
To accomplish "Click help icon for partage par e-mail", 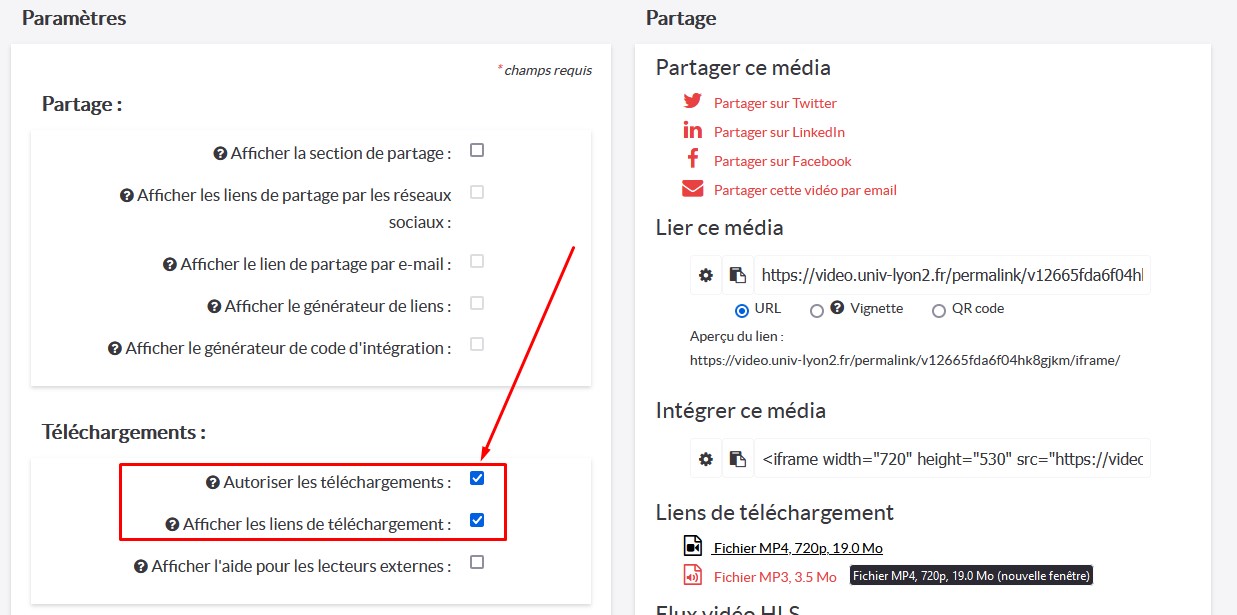I will click(170, 265).
